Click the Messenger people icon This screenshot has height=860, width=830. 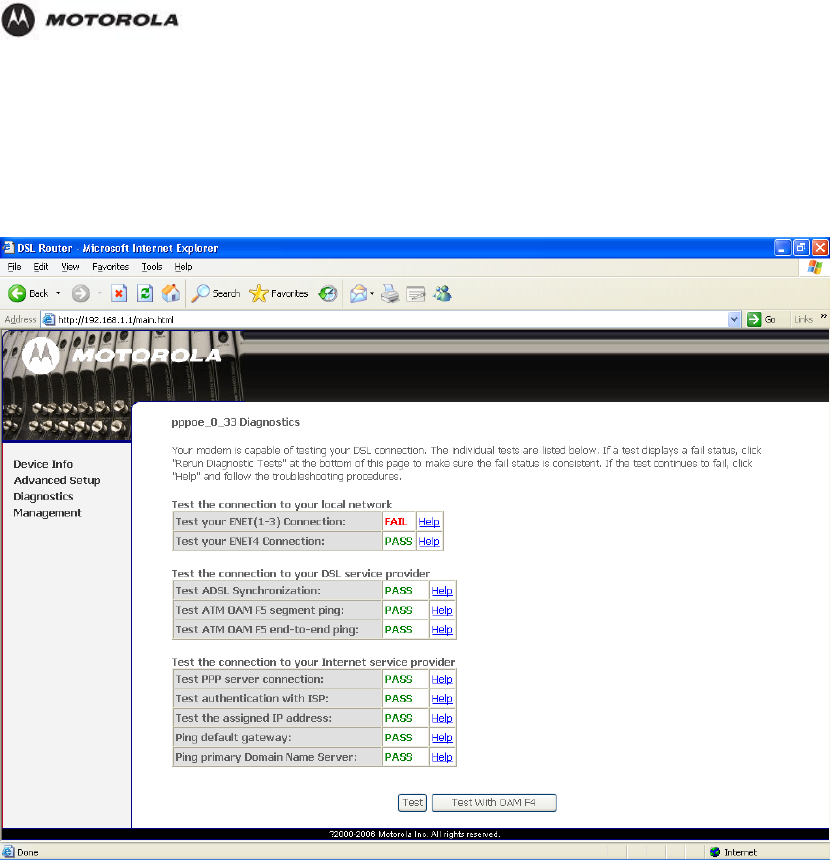442,293
